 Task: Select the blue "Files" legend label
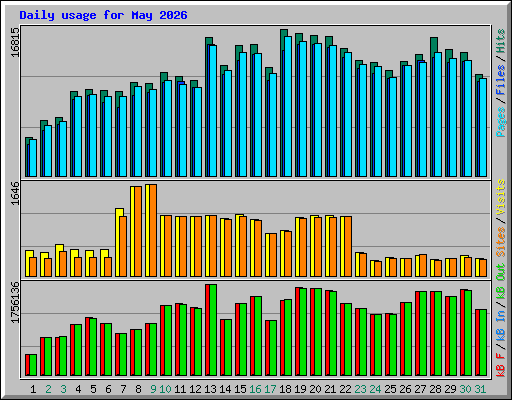500,80
